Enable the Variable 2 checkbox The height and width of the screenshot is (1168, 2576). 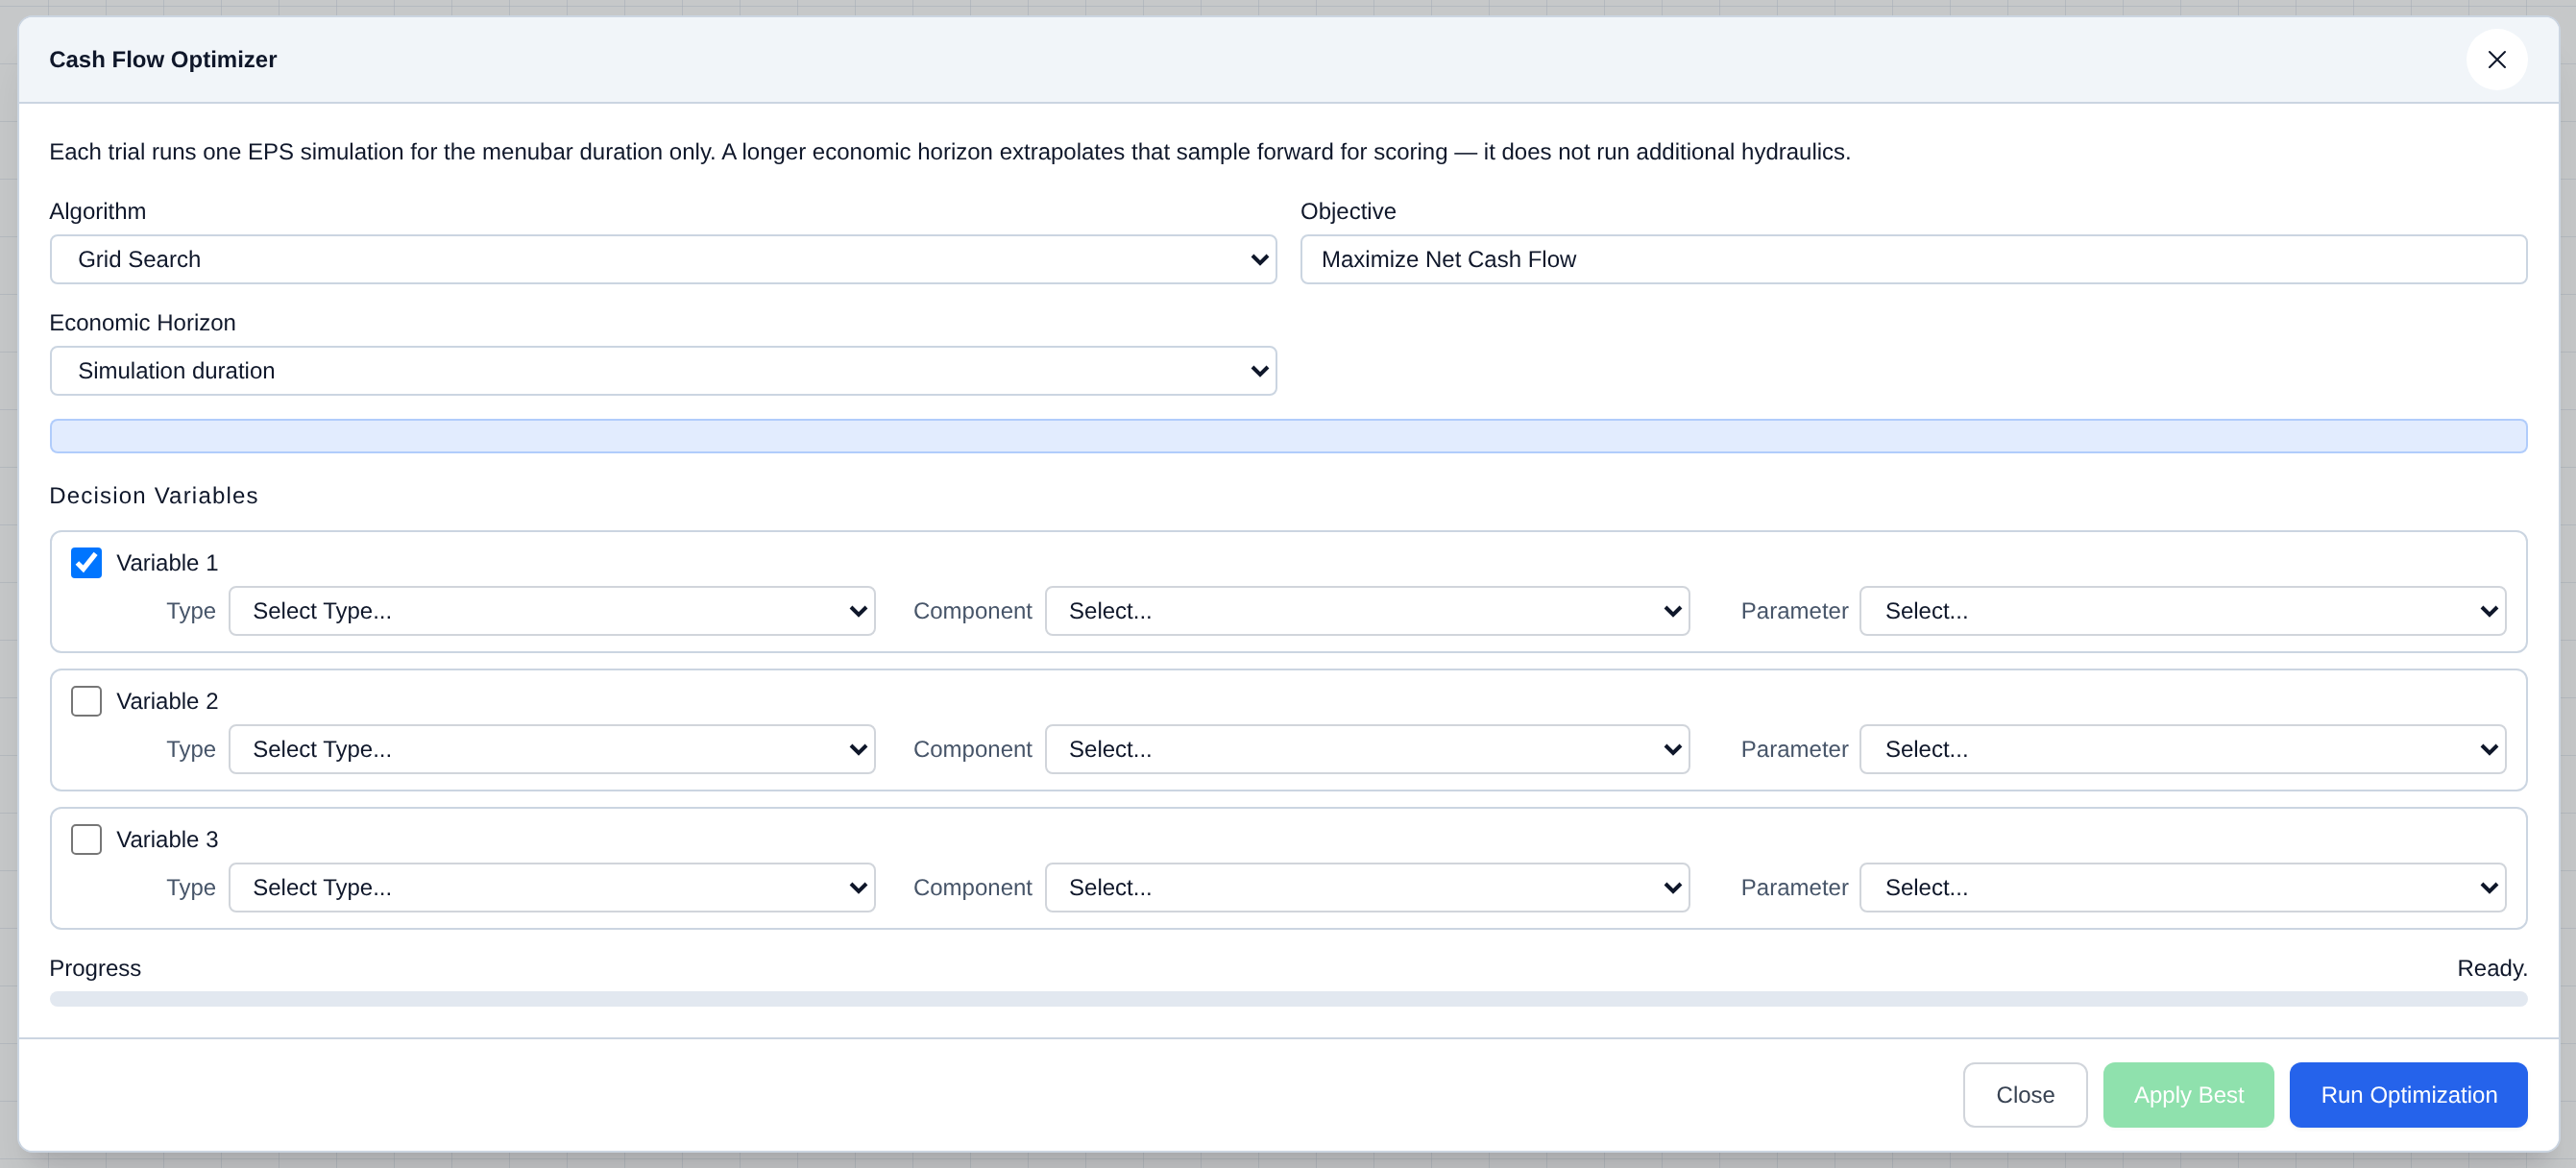tap(86, 700)
